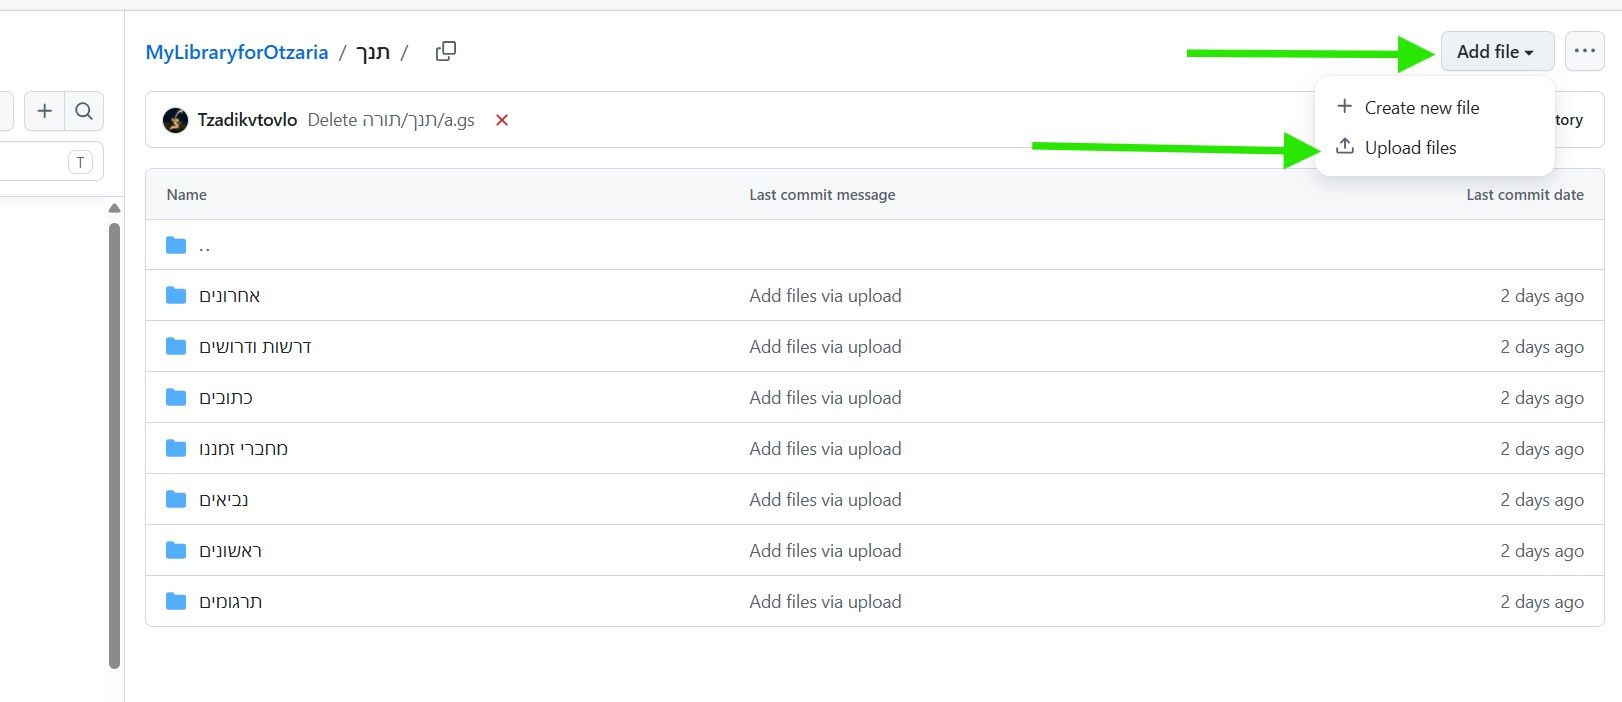Open the כתובים folder
Image resolution: width=1622 pixels, height=702 pixels.
(x=226, y=398)
